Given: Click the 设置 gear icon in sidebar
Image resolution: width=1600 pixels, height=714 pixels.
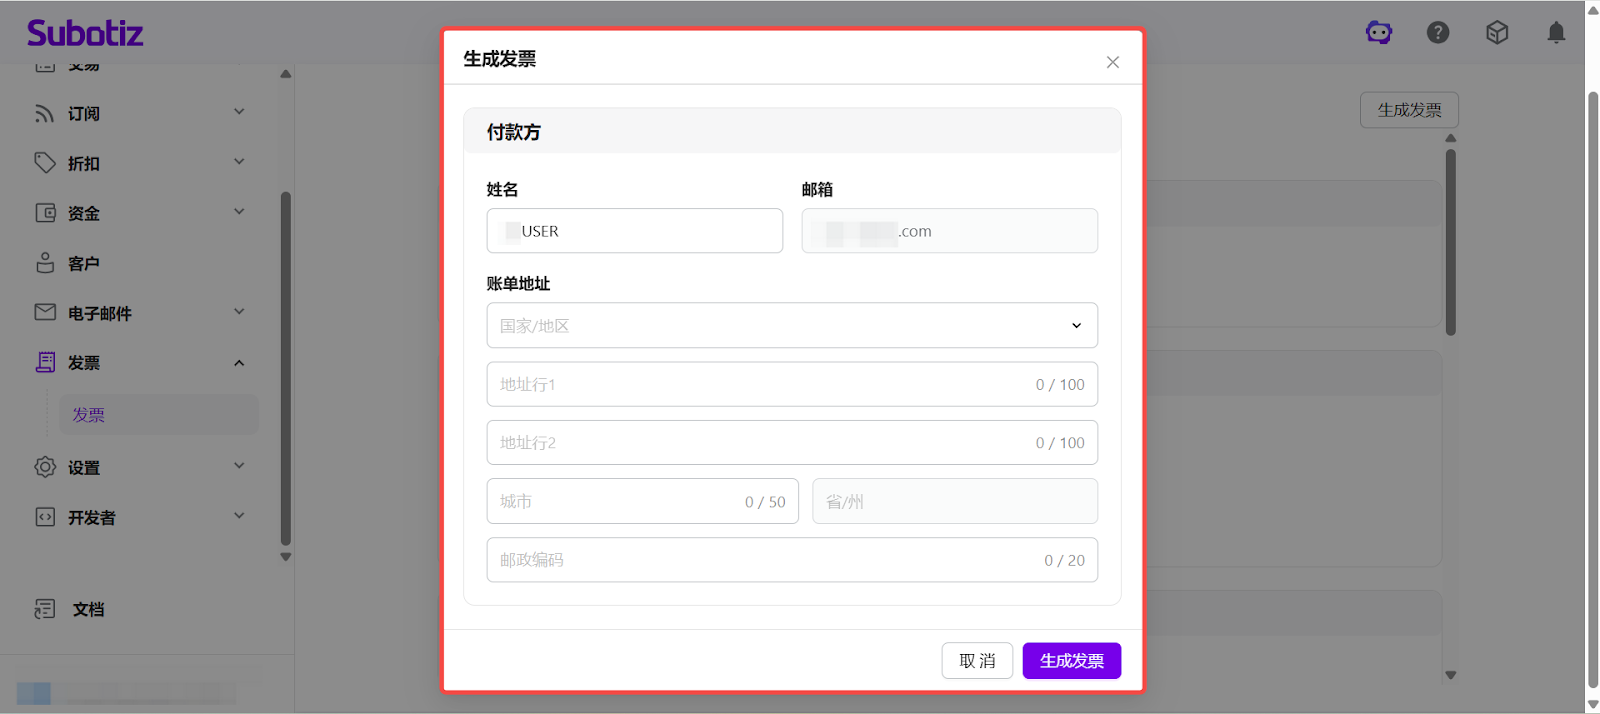Looking at the screenshot, I should coord(45,467).
